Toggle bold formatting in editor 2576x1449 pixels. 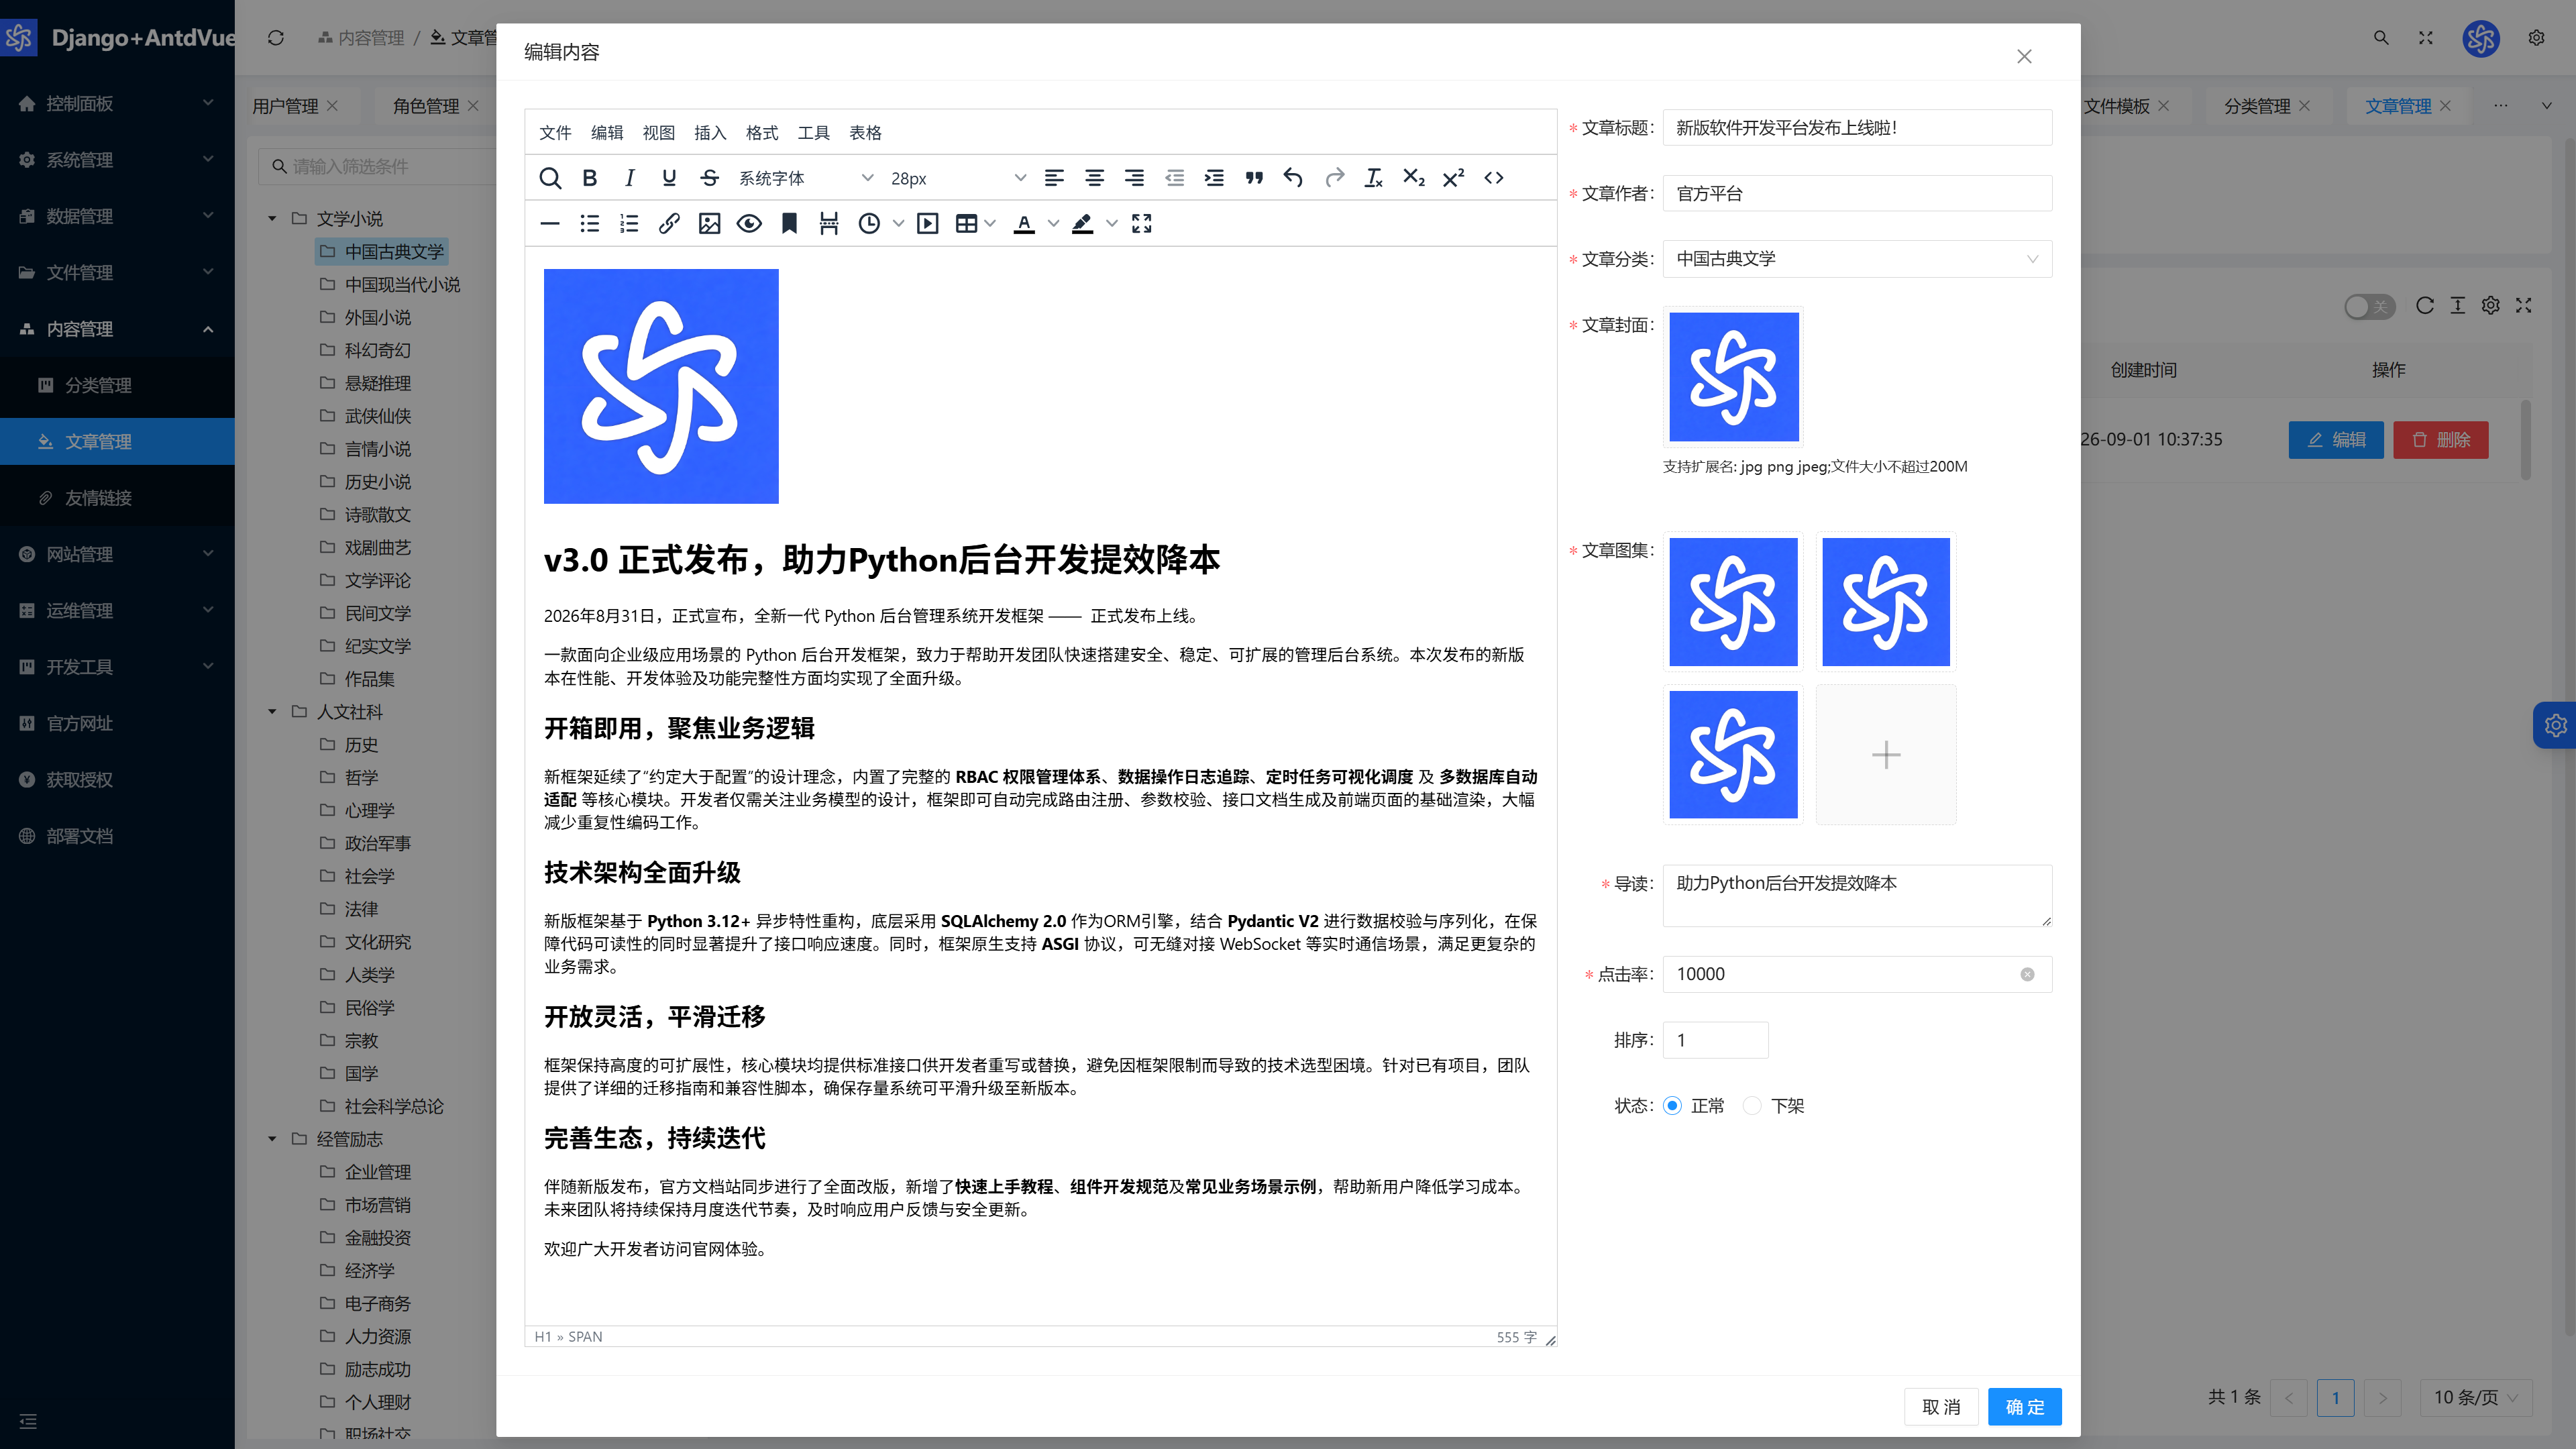pos(590,178)
